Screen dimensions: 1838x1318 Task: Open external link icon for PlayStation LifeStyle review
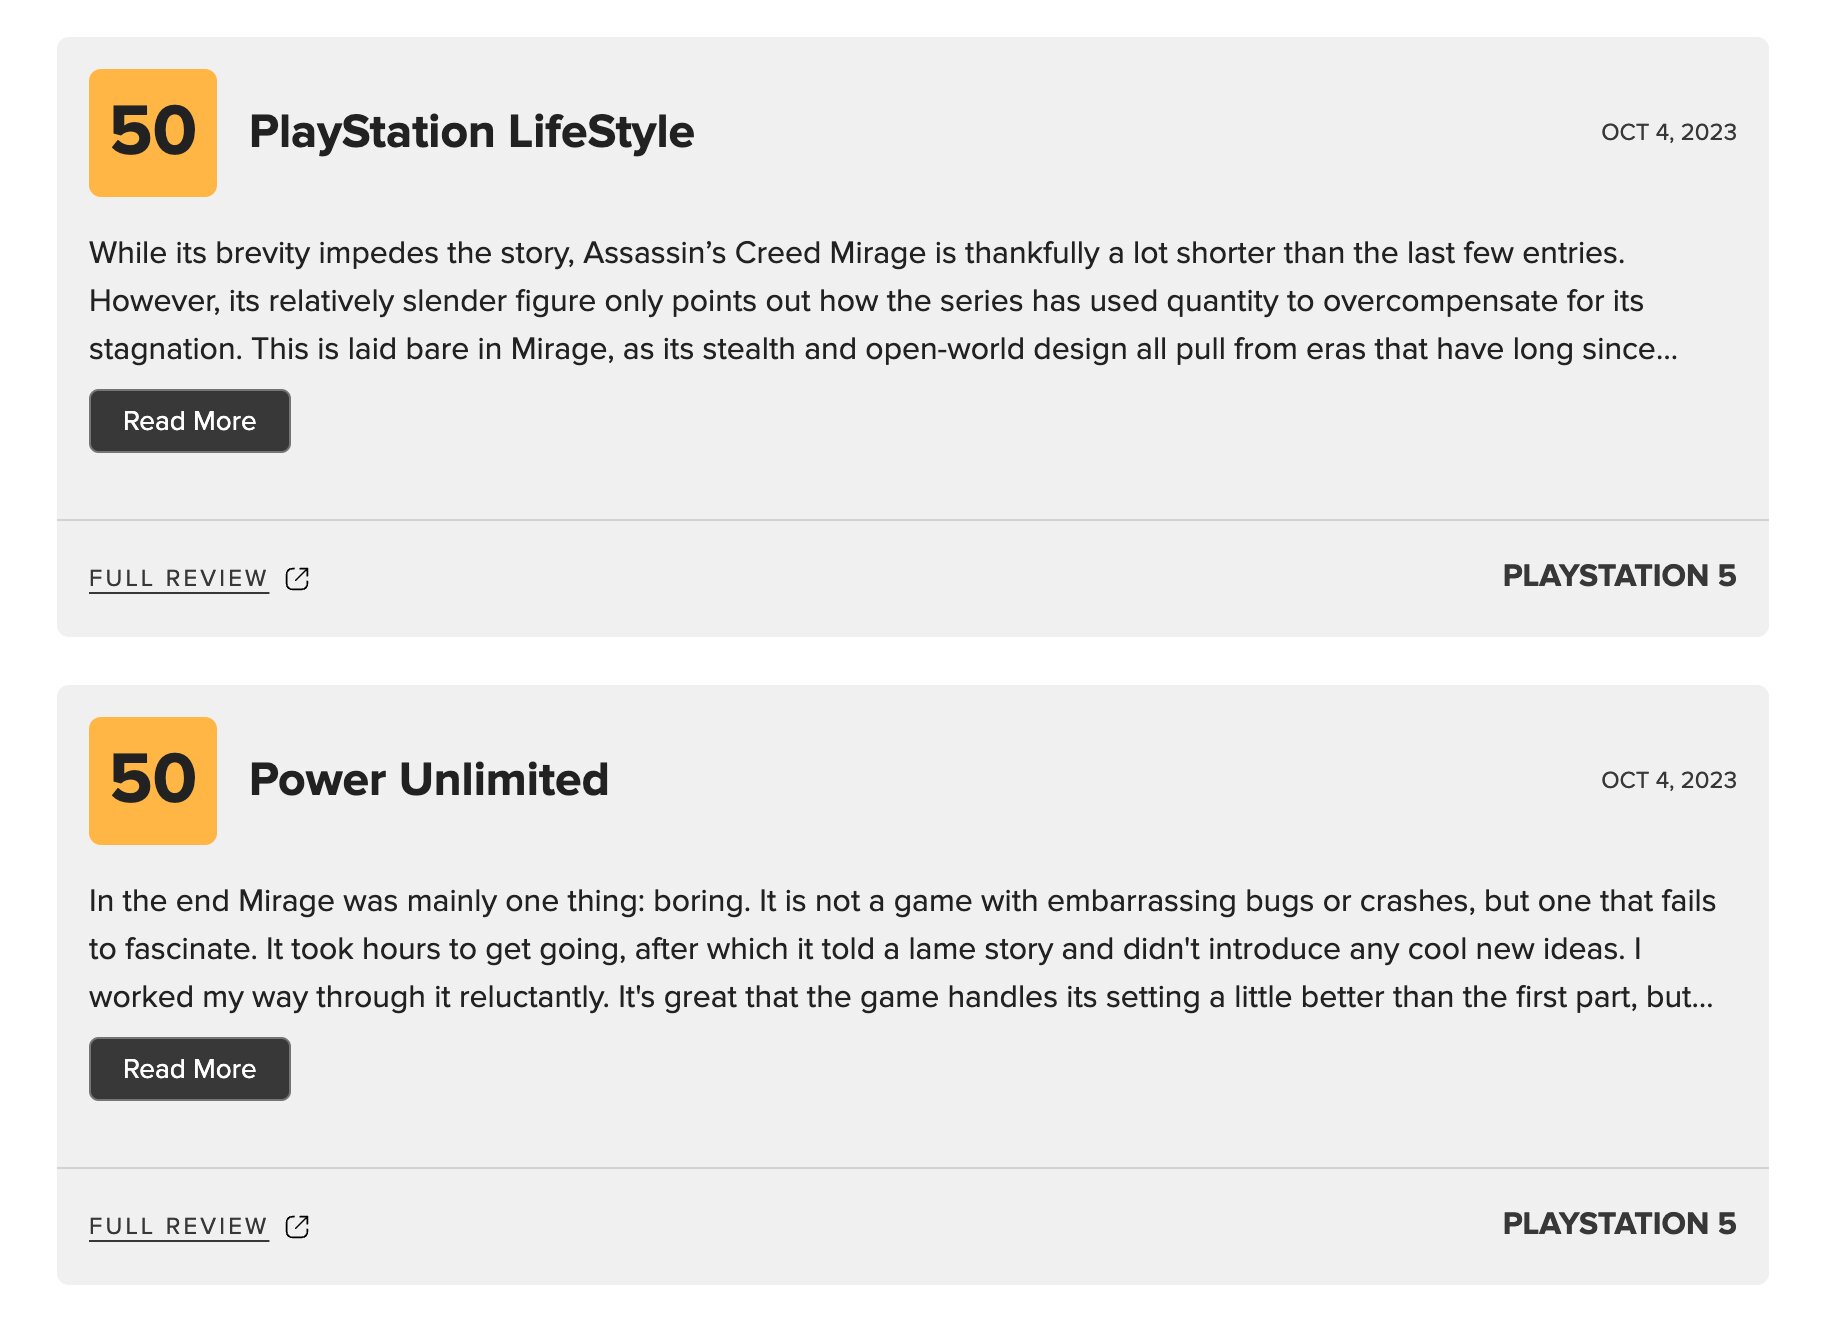[x=297, y=578]
